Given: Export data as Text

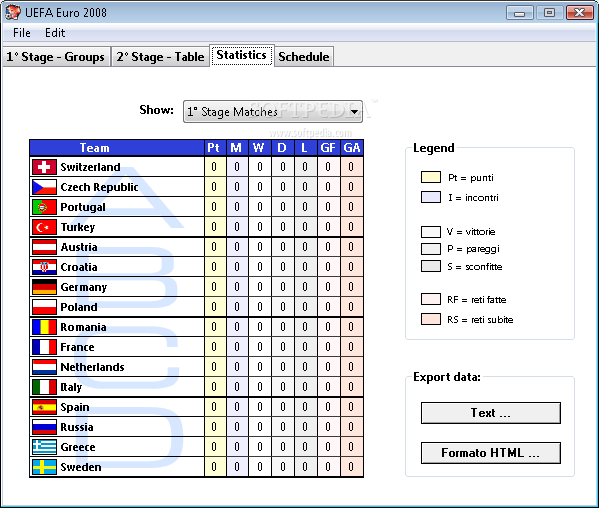Looking at the screenshot, I should pos(491,413).
